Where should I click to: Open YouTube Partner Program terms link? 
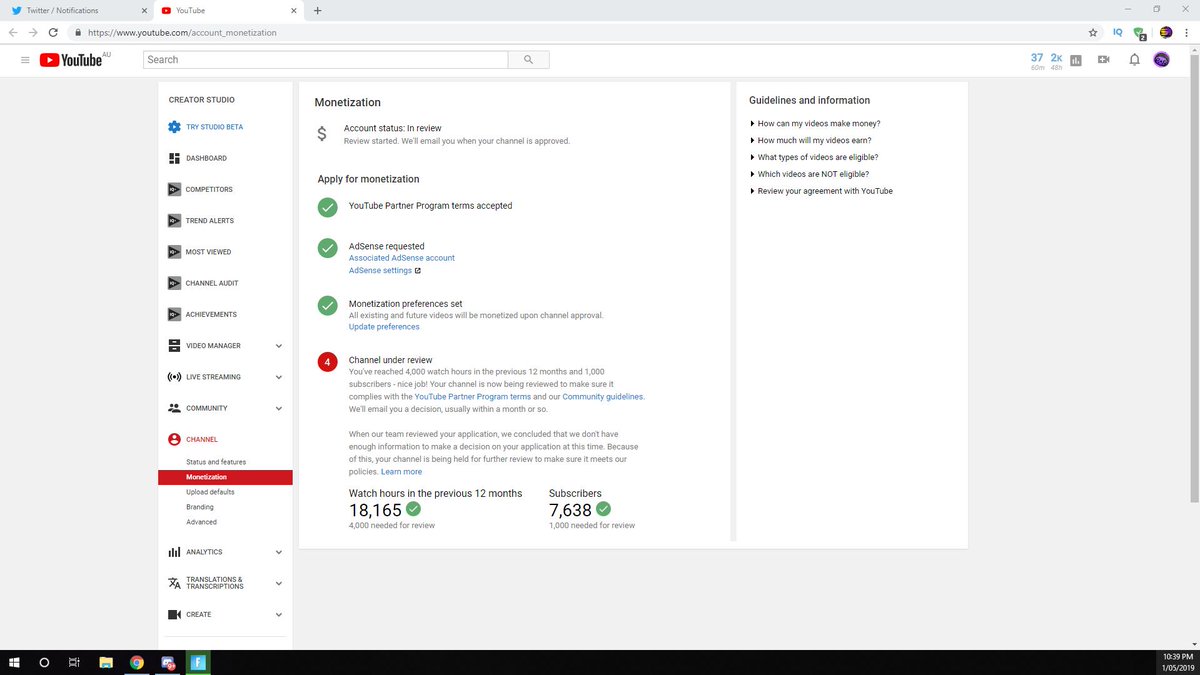473,397
